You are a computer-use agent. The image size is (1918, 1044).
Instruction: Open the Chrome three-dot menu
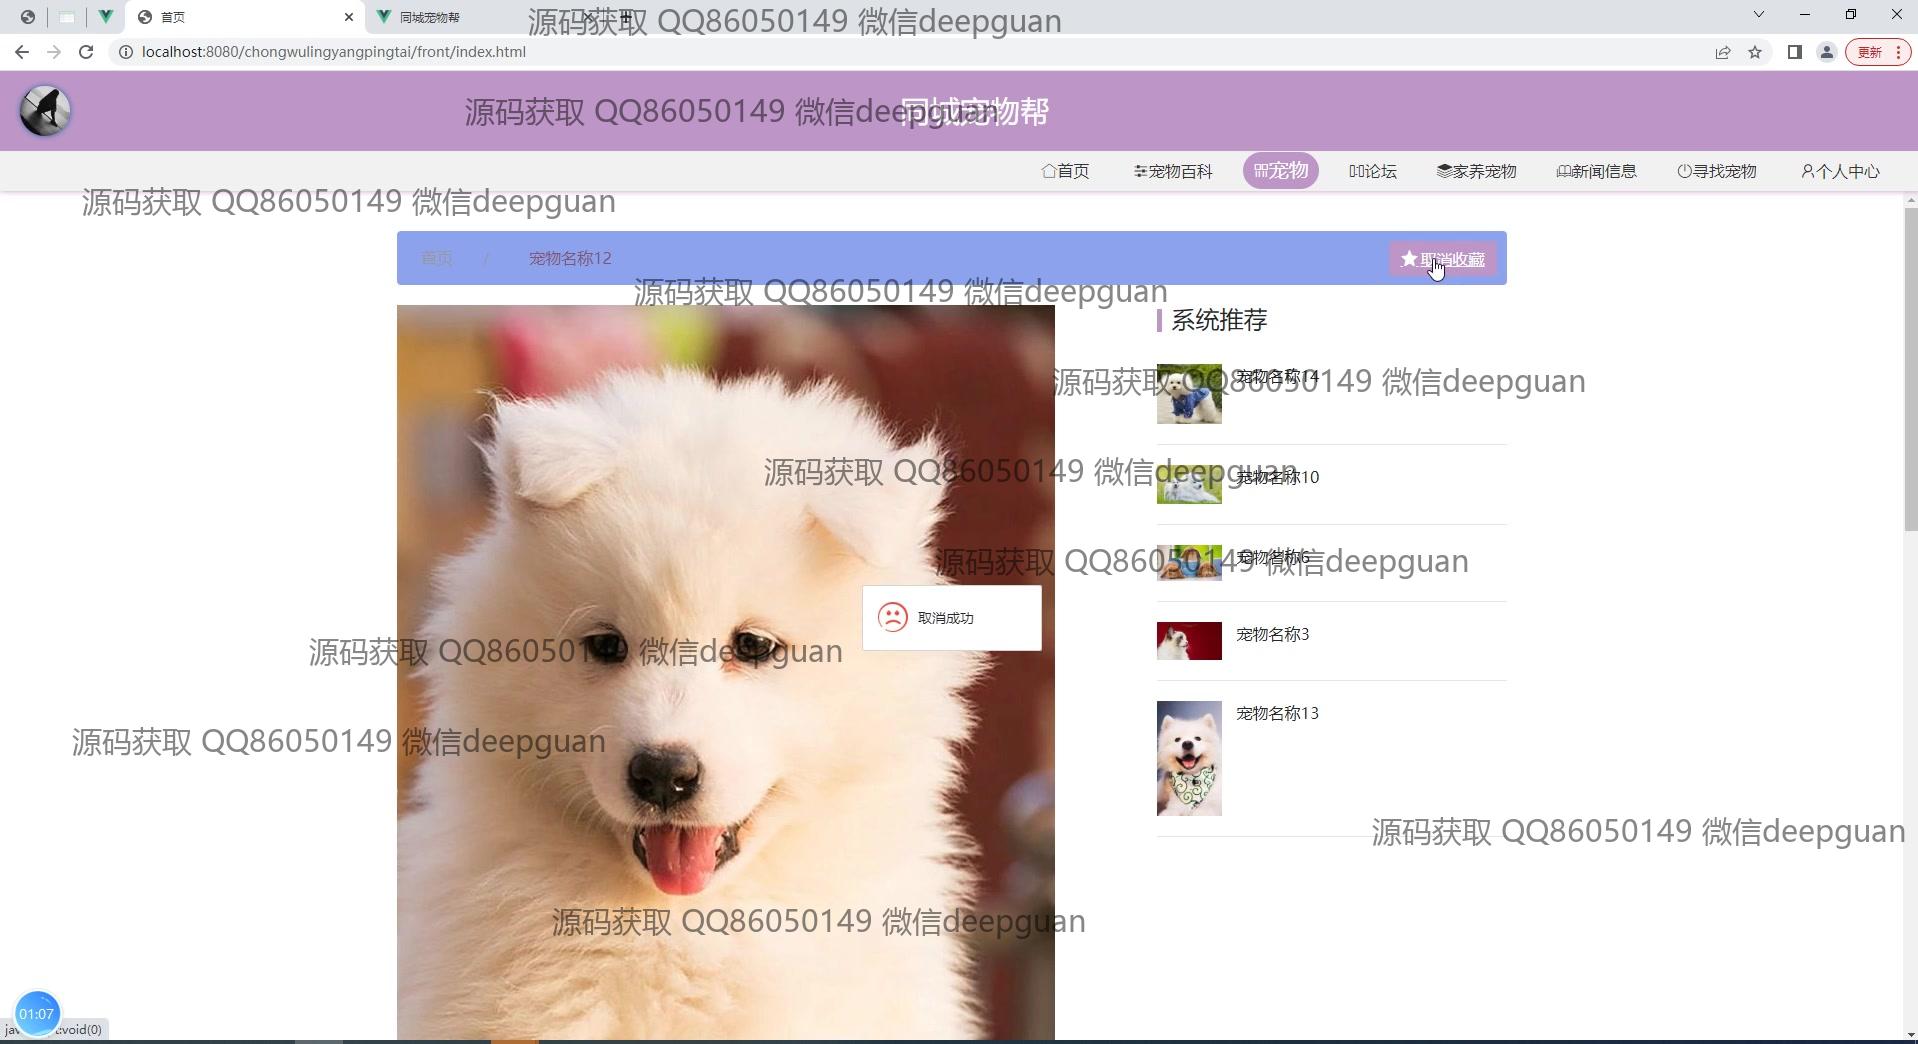coord(1898,52)
